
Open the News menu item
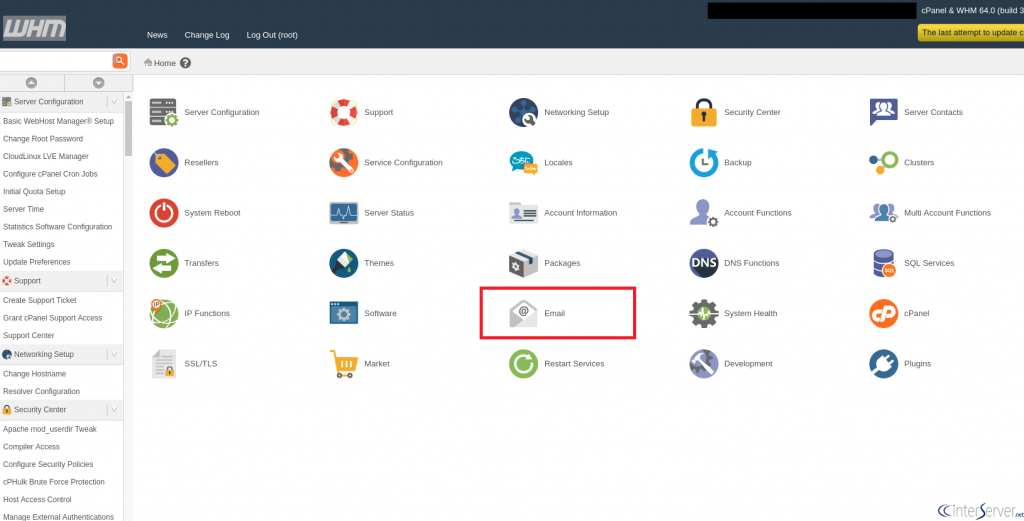coord(157,35)
